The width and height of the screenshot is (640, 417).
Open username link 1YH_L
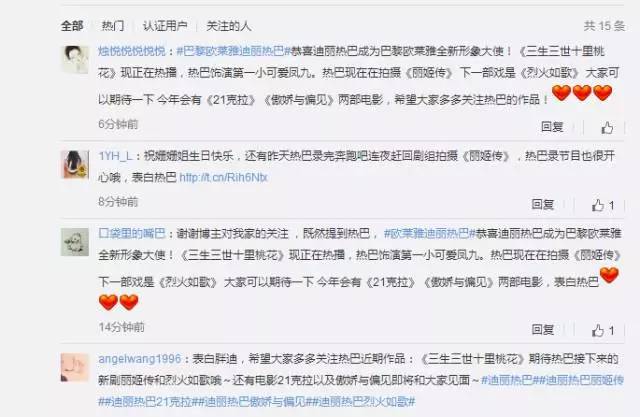[x=115, y=156]
